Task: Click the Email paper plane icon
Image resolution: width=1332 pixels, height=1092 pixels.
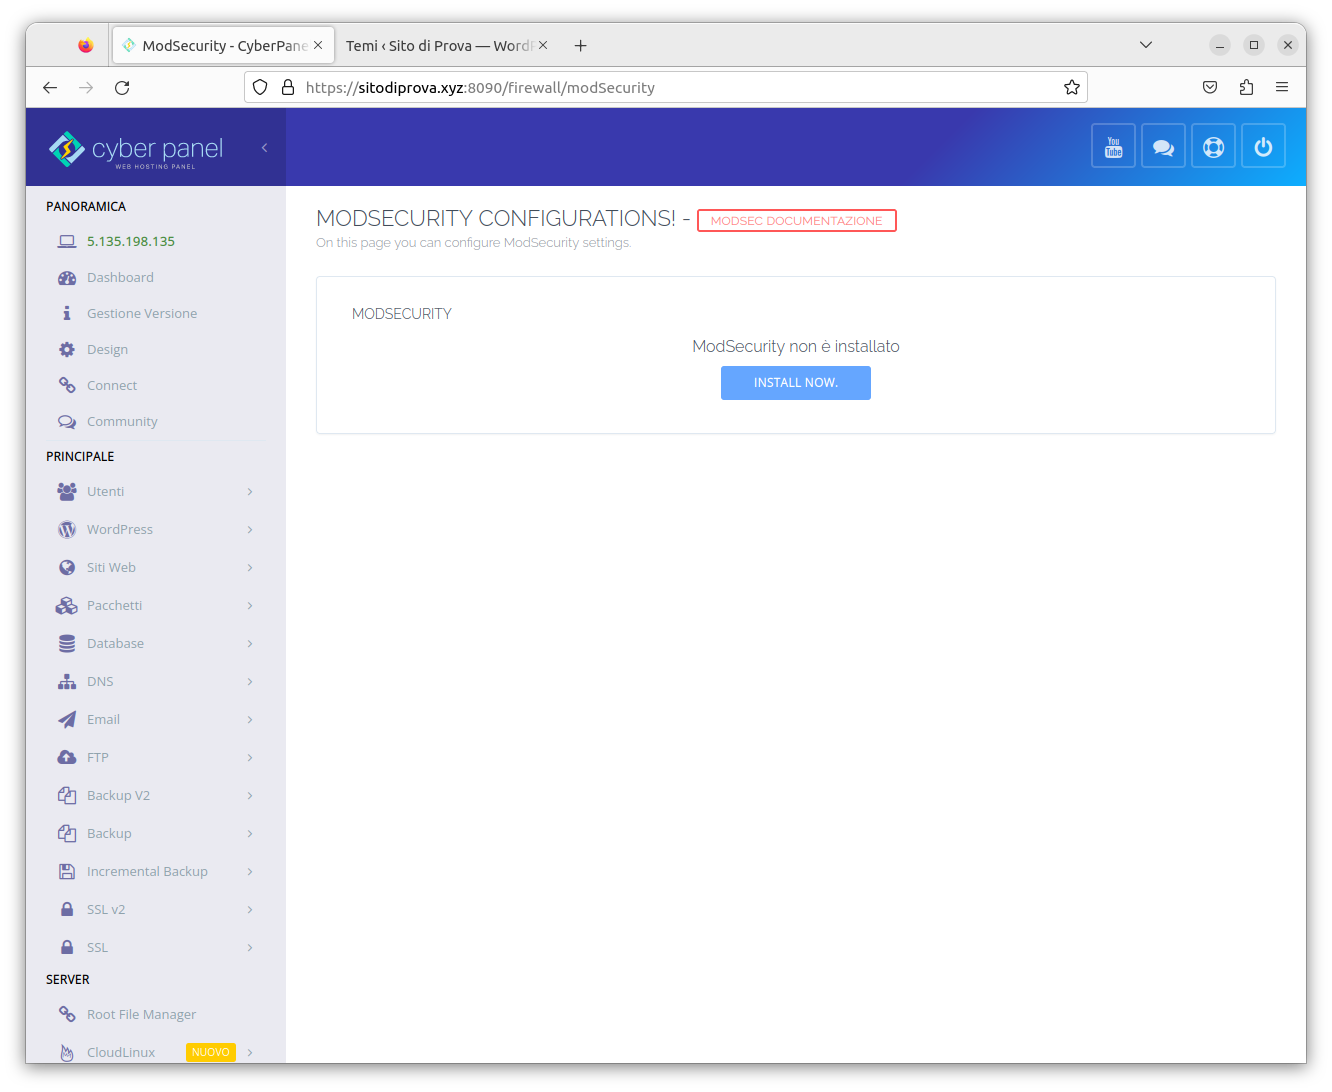Action: [67, 719]
